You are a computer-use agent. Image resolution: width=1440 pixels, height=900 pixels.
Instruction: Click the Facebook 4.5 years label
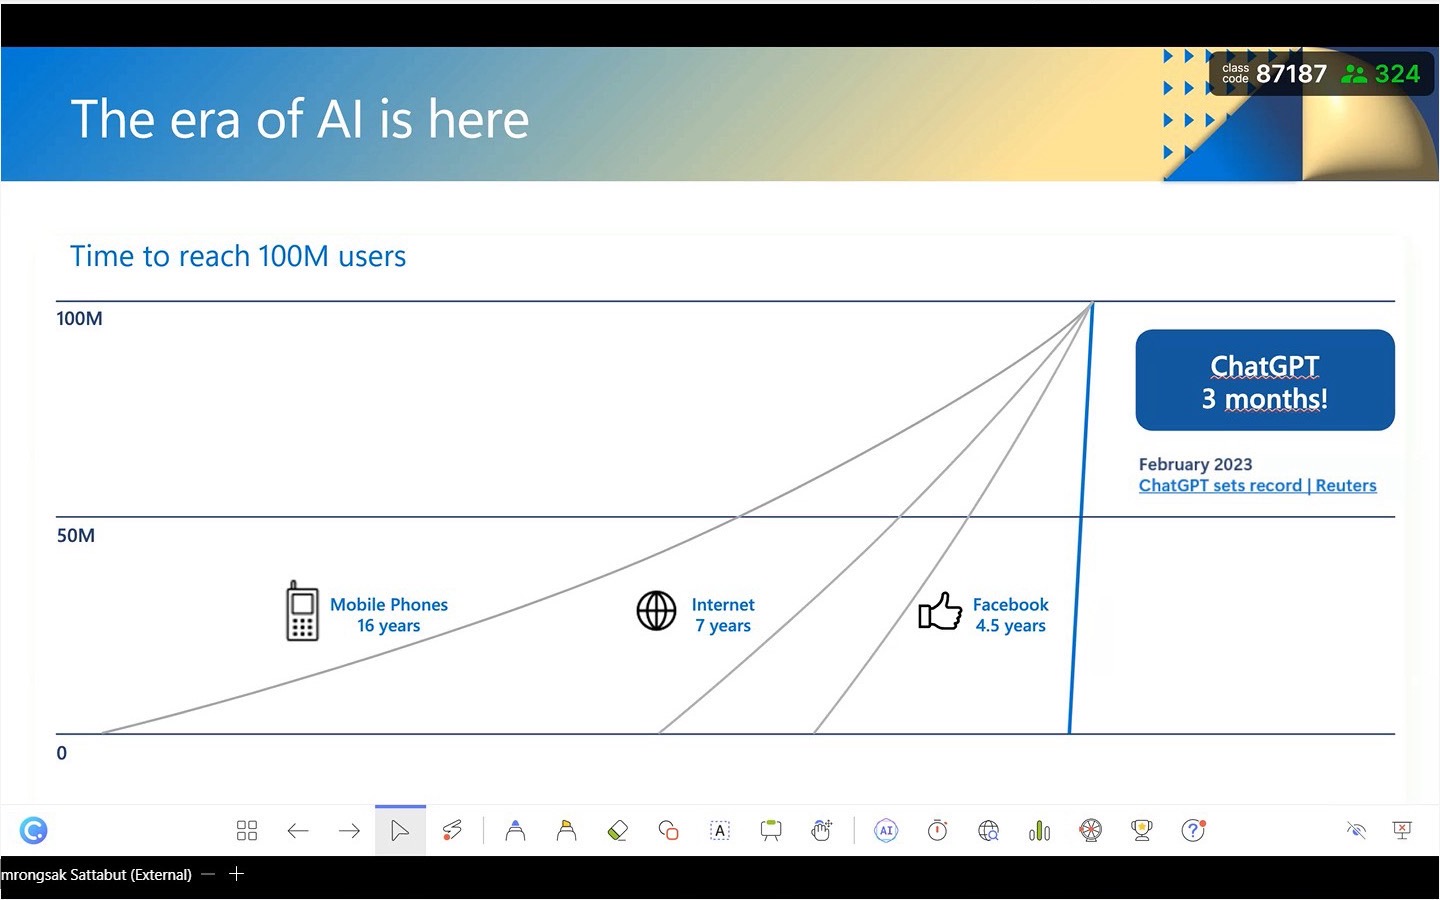tap(1010, 615)
